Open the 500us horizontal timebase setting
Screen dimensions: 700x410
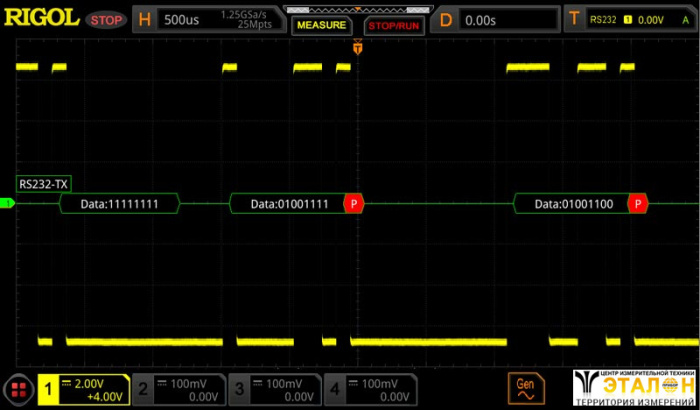[x=184, y=20]
